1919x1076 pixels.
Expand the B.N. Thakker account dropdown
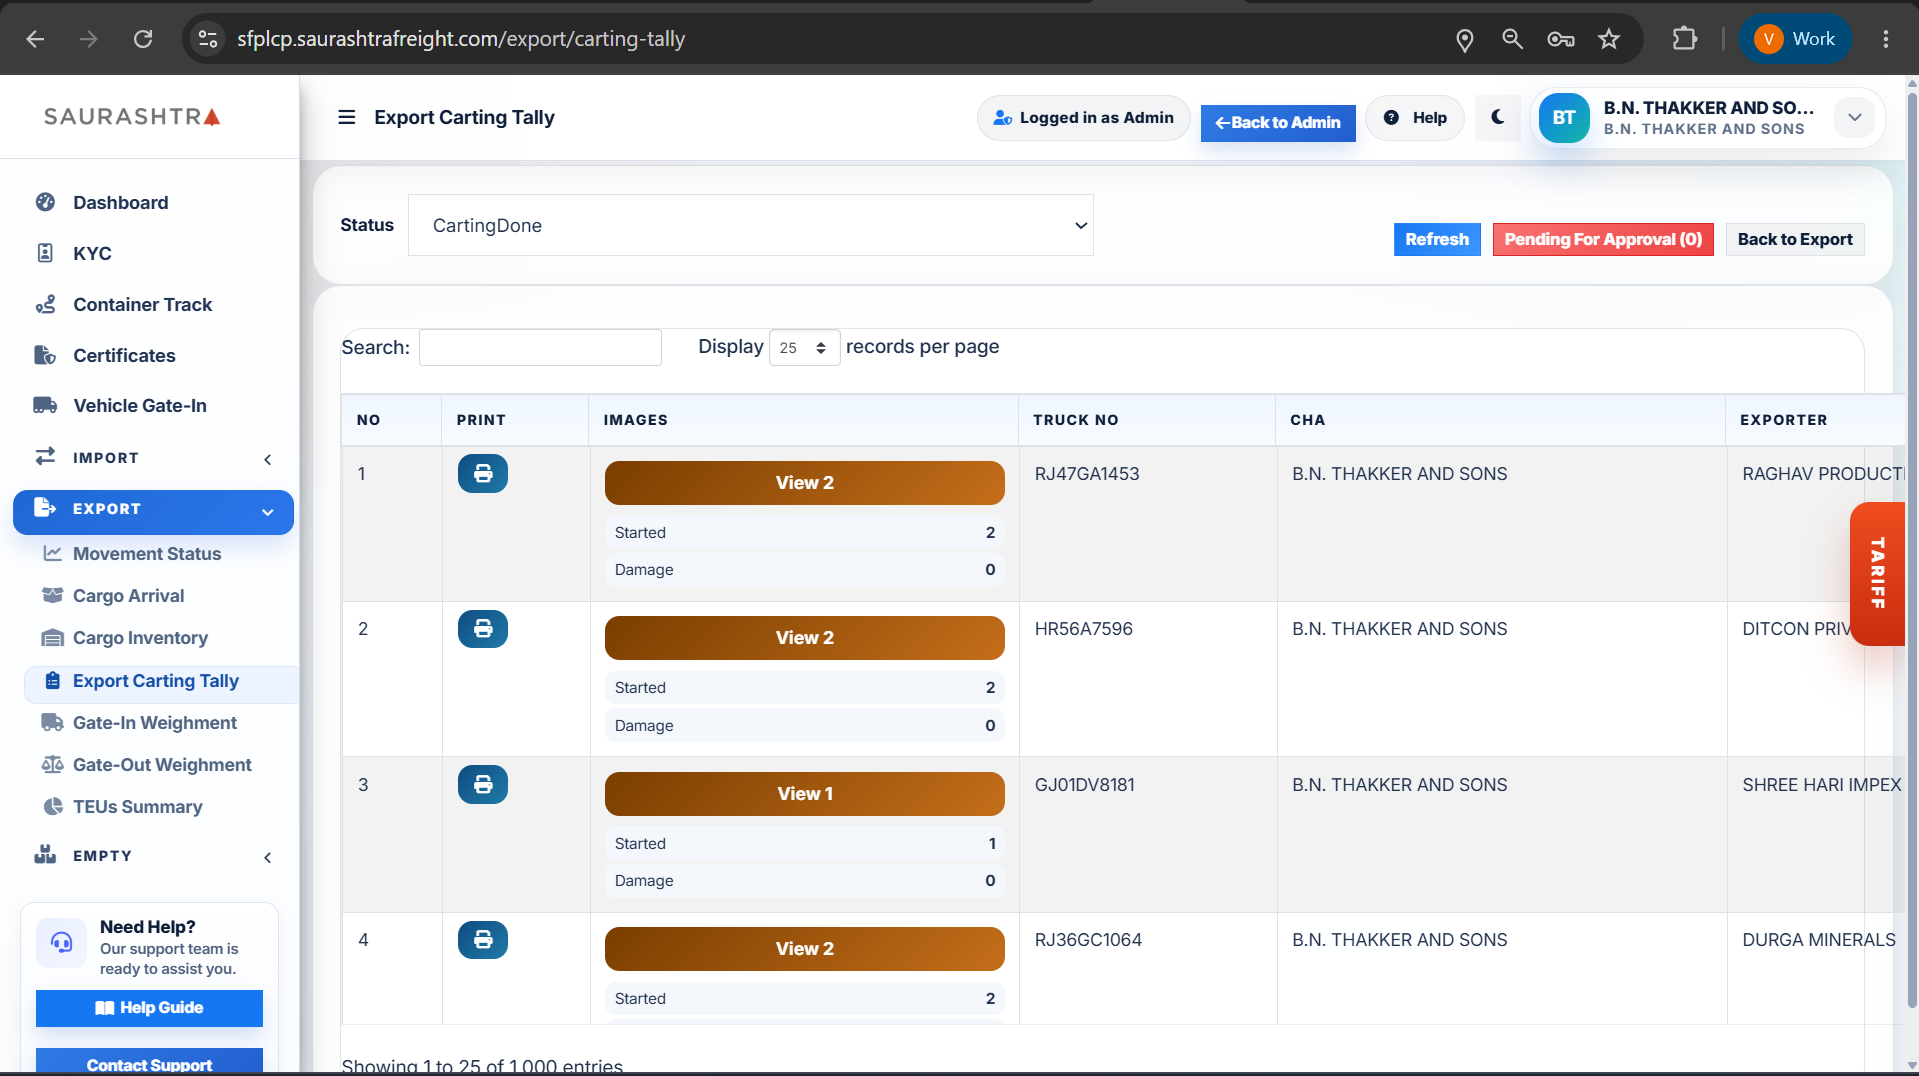1854,118
